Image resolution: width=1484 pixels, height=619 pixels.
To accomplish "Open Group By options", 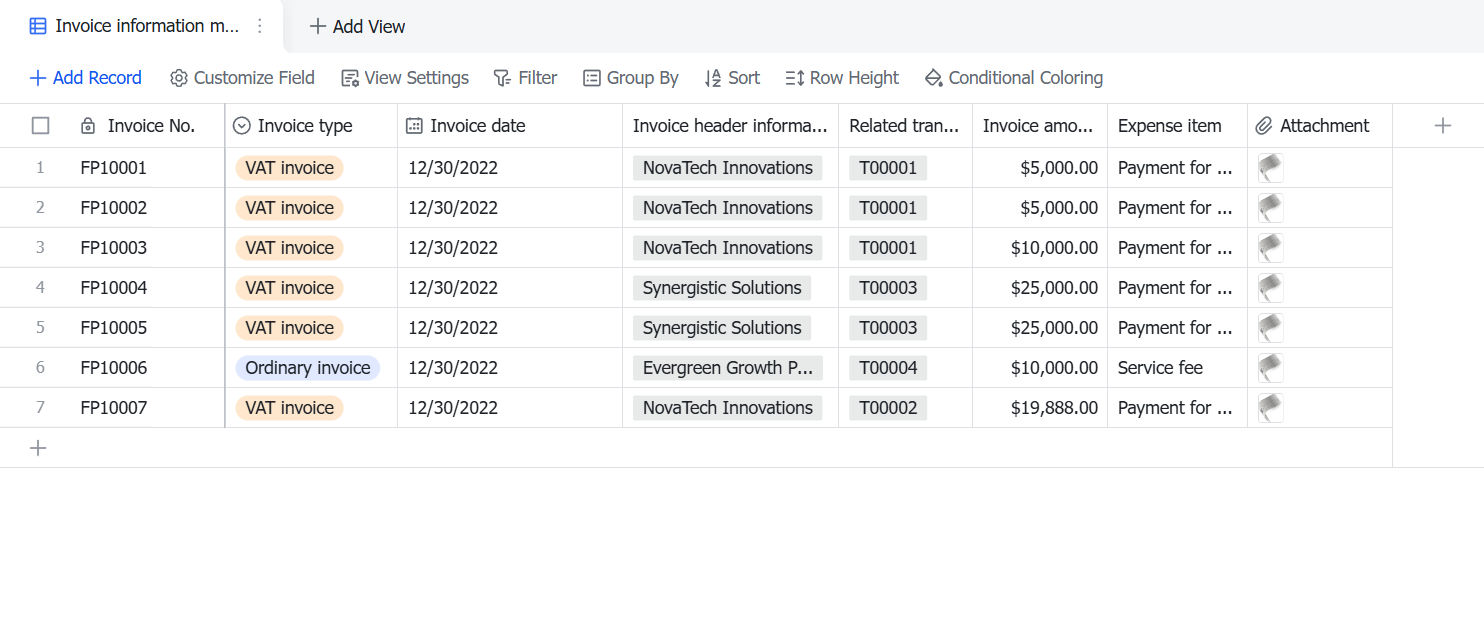I will pyautogui.click(x=631, y=78).
